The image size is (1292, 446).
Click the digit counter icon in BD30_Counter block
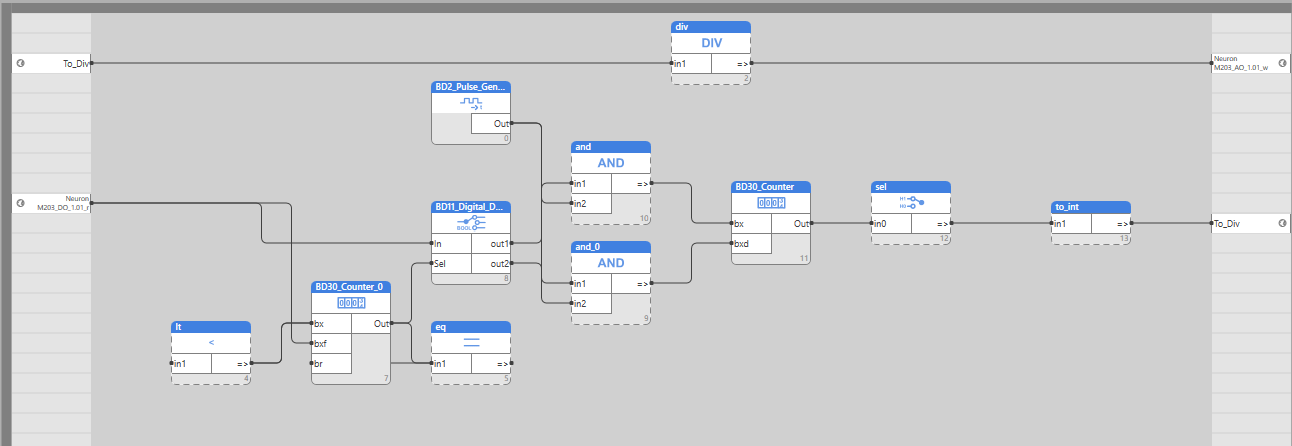(x=771, y=203)
